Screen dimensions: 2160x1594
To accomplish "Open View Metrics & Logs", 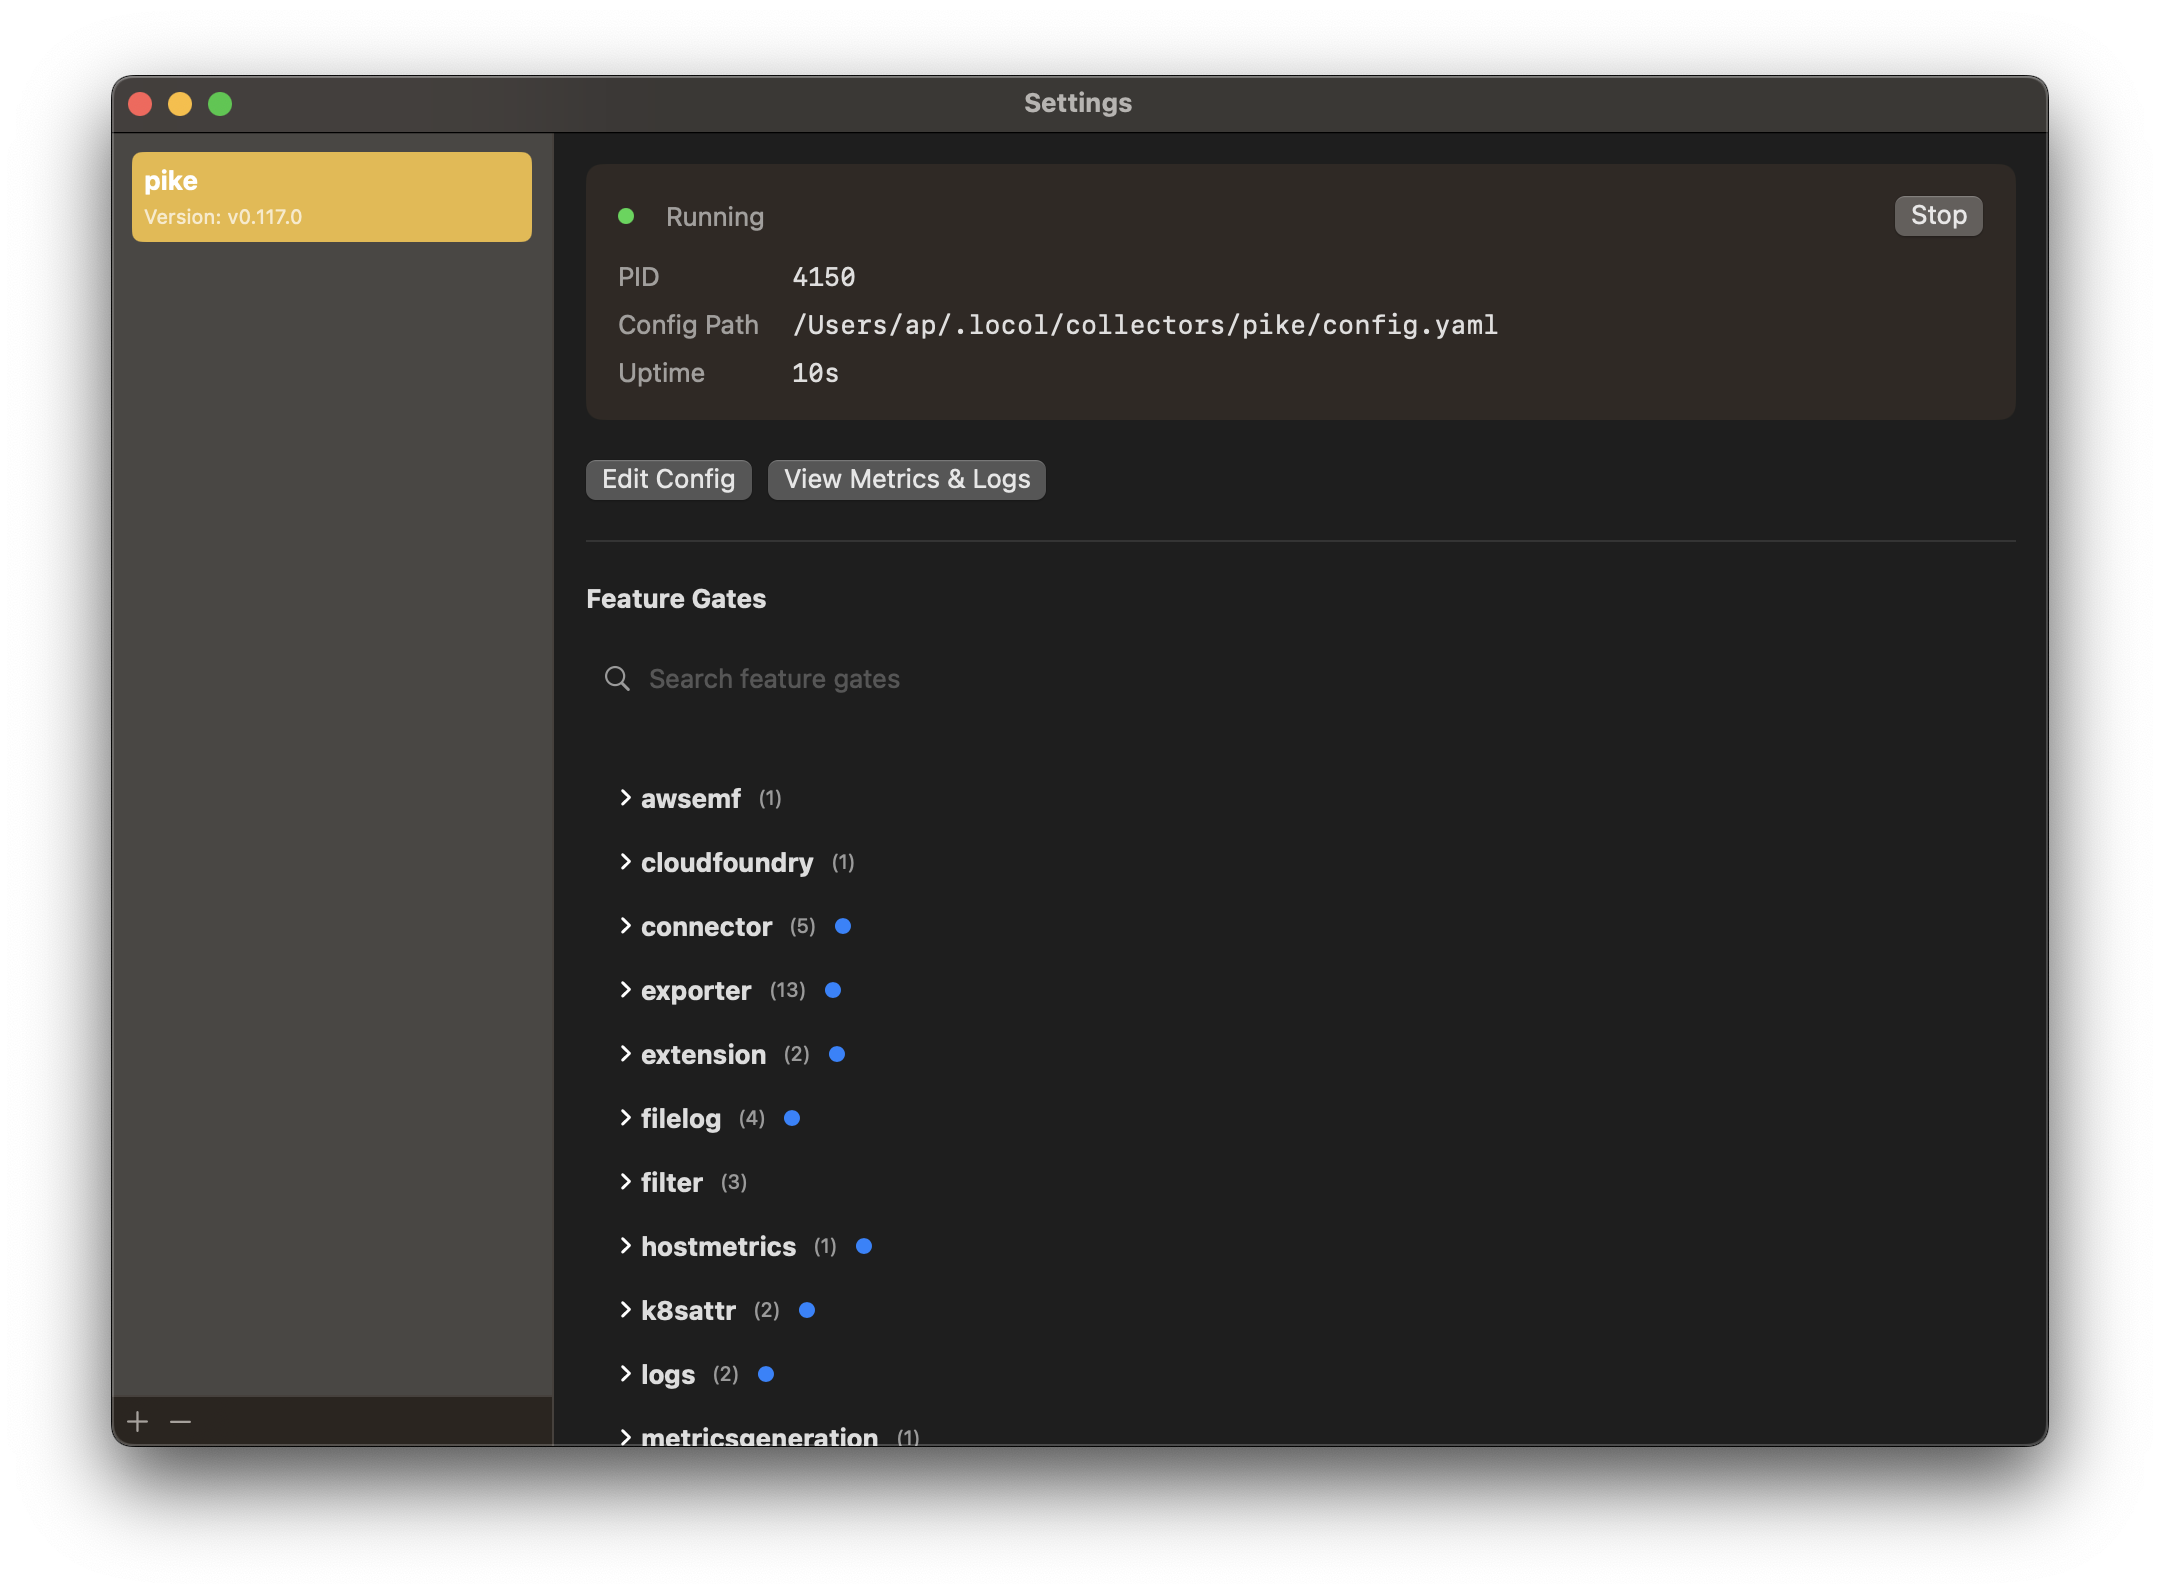I will pos(906,480).
